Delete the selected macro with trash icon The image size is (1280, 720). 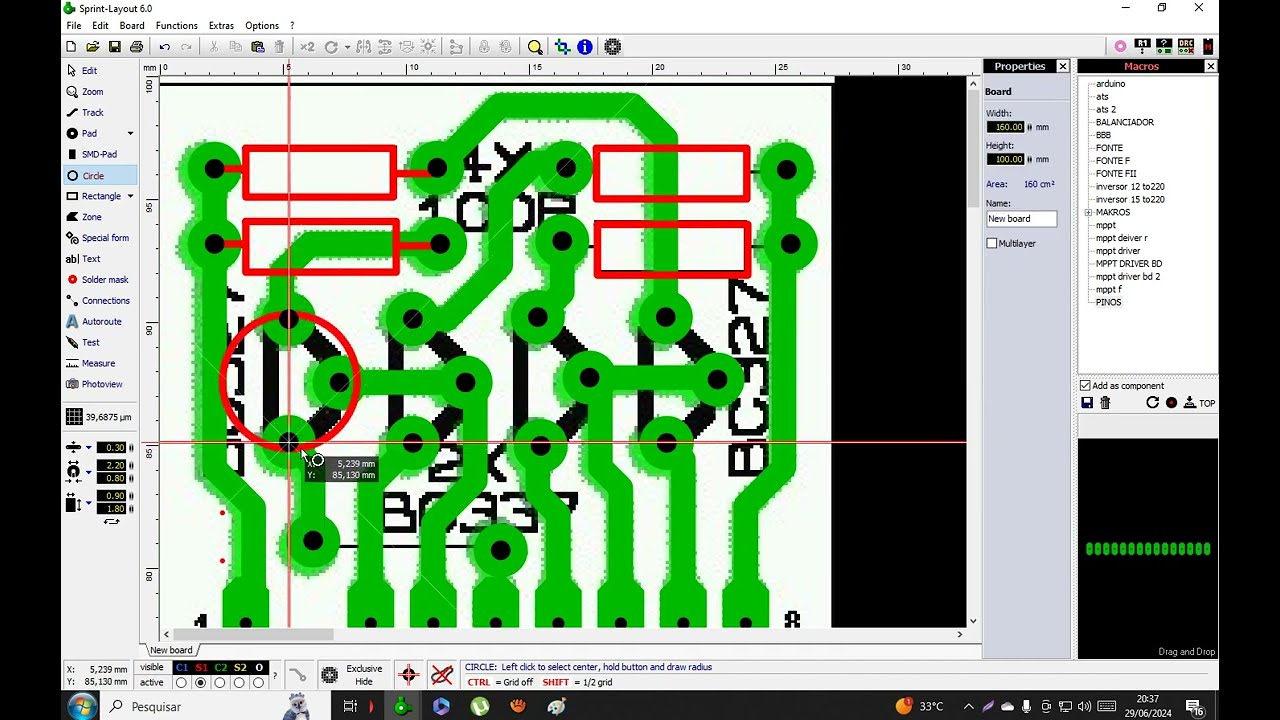tap(1105, 403)
